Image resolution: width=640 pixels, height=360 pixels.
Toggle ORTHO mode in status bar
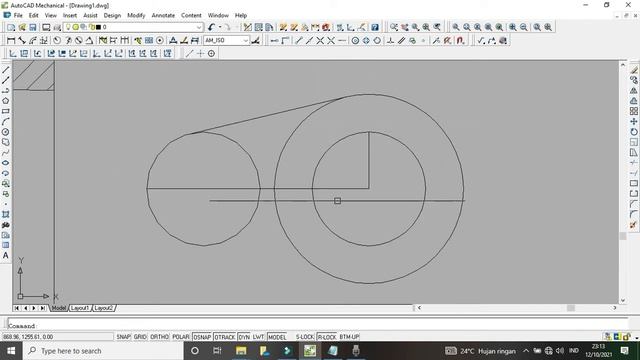pyautogui.click(x=159, y=337)
